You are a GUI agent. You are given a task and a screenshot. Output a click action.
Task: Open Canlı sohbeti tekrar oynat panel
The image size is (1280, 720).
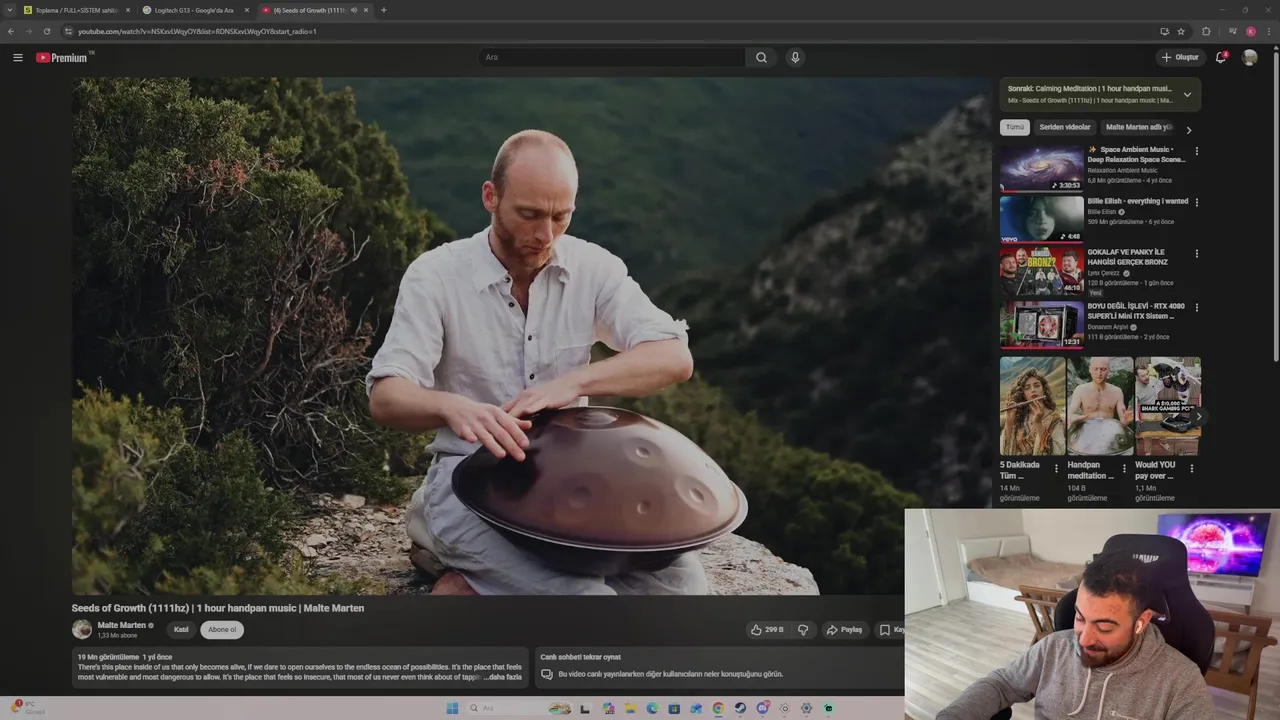point(718,666)
